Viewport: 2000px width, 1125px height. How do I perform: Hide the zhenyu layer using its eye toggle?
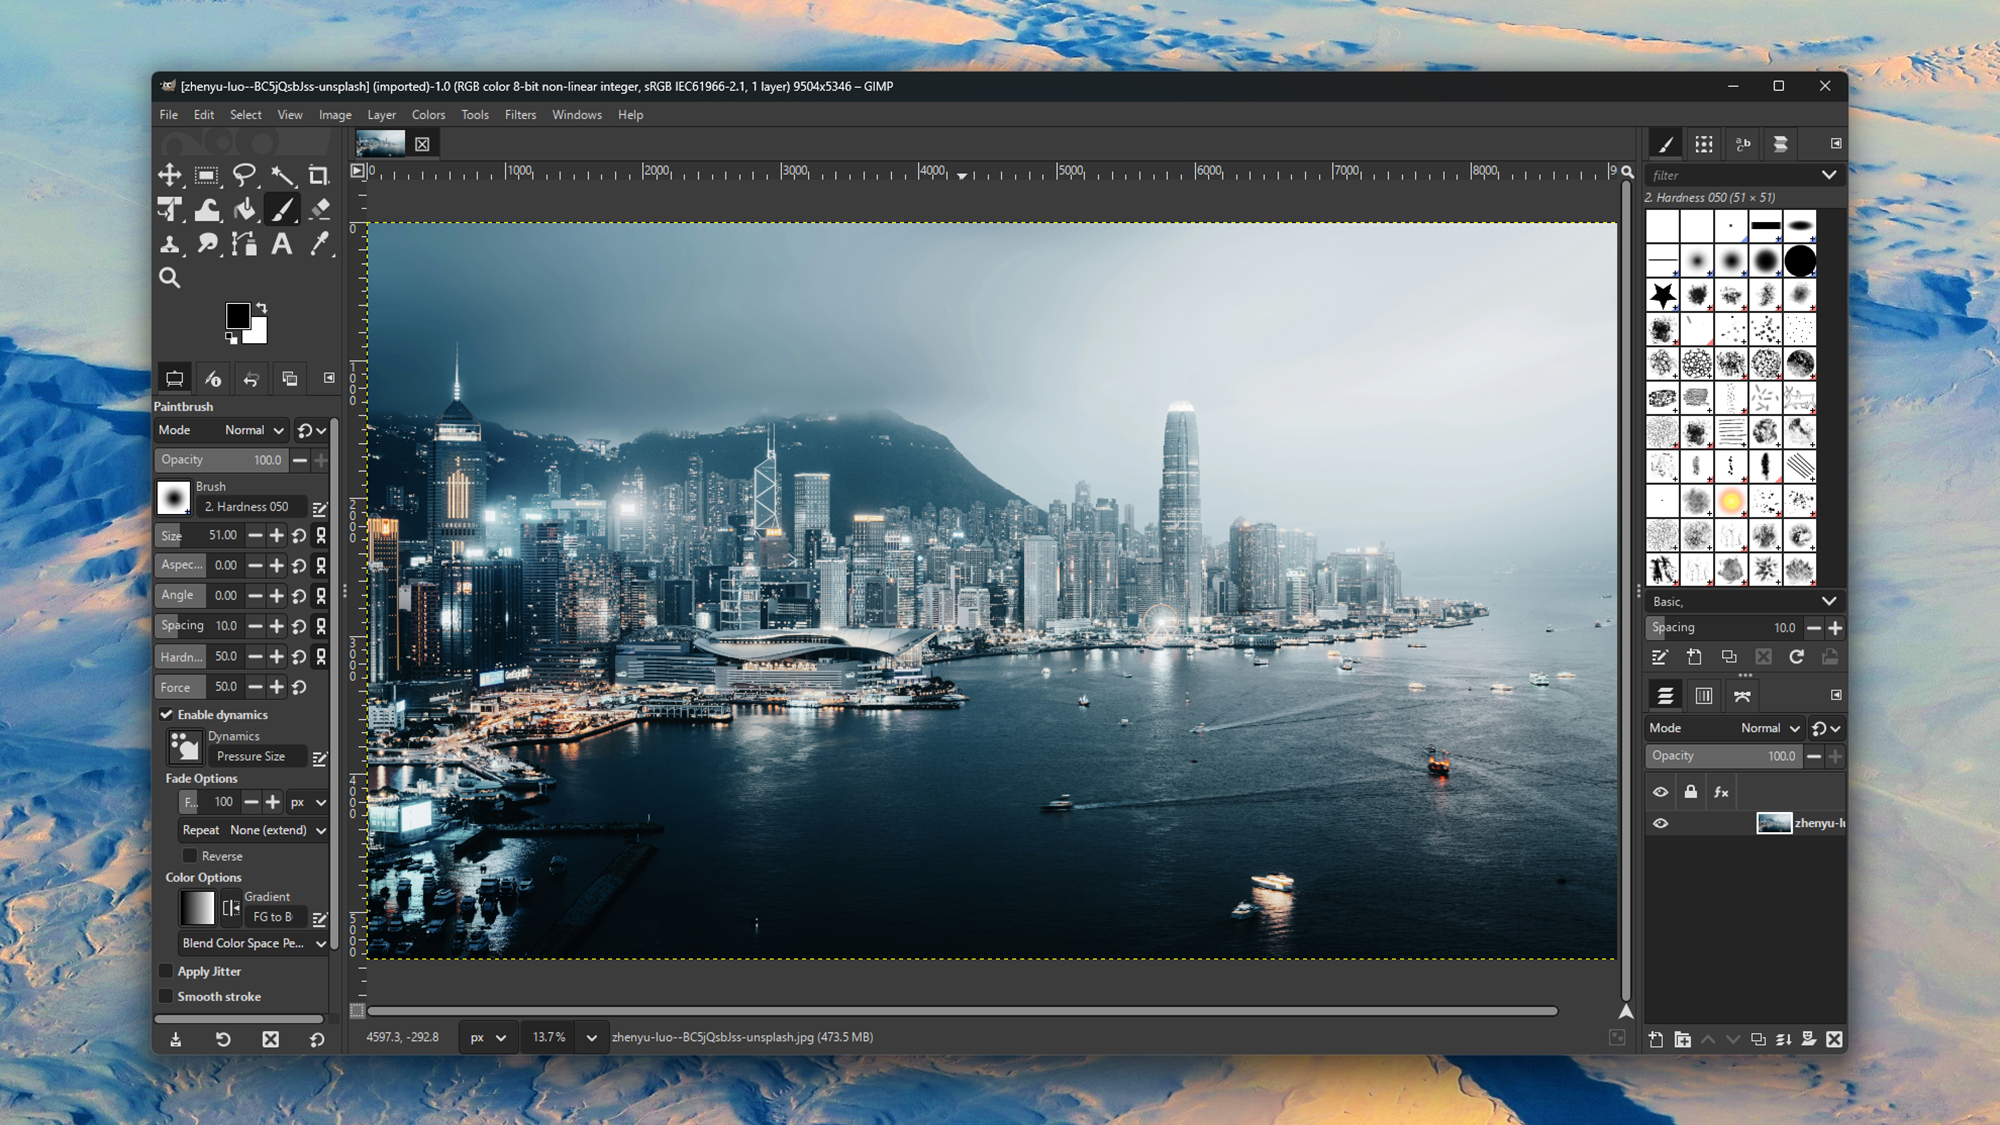pyautogui.click(x=1661, y=822)
